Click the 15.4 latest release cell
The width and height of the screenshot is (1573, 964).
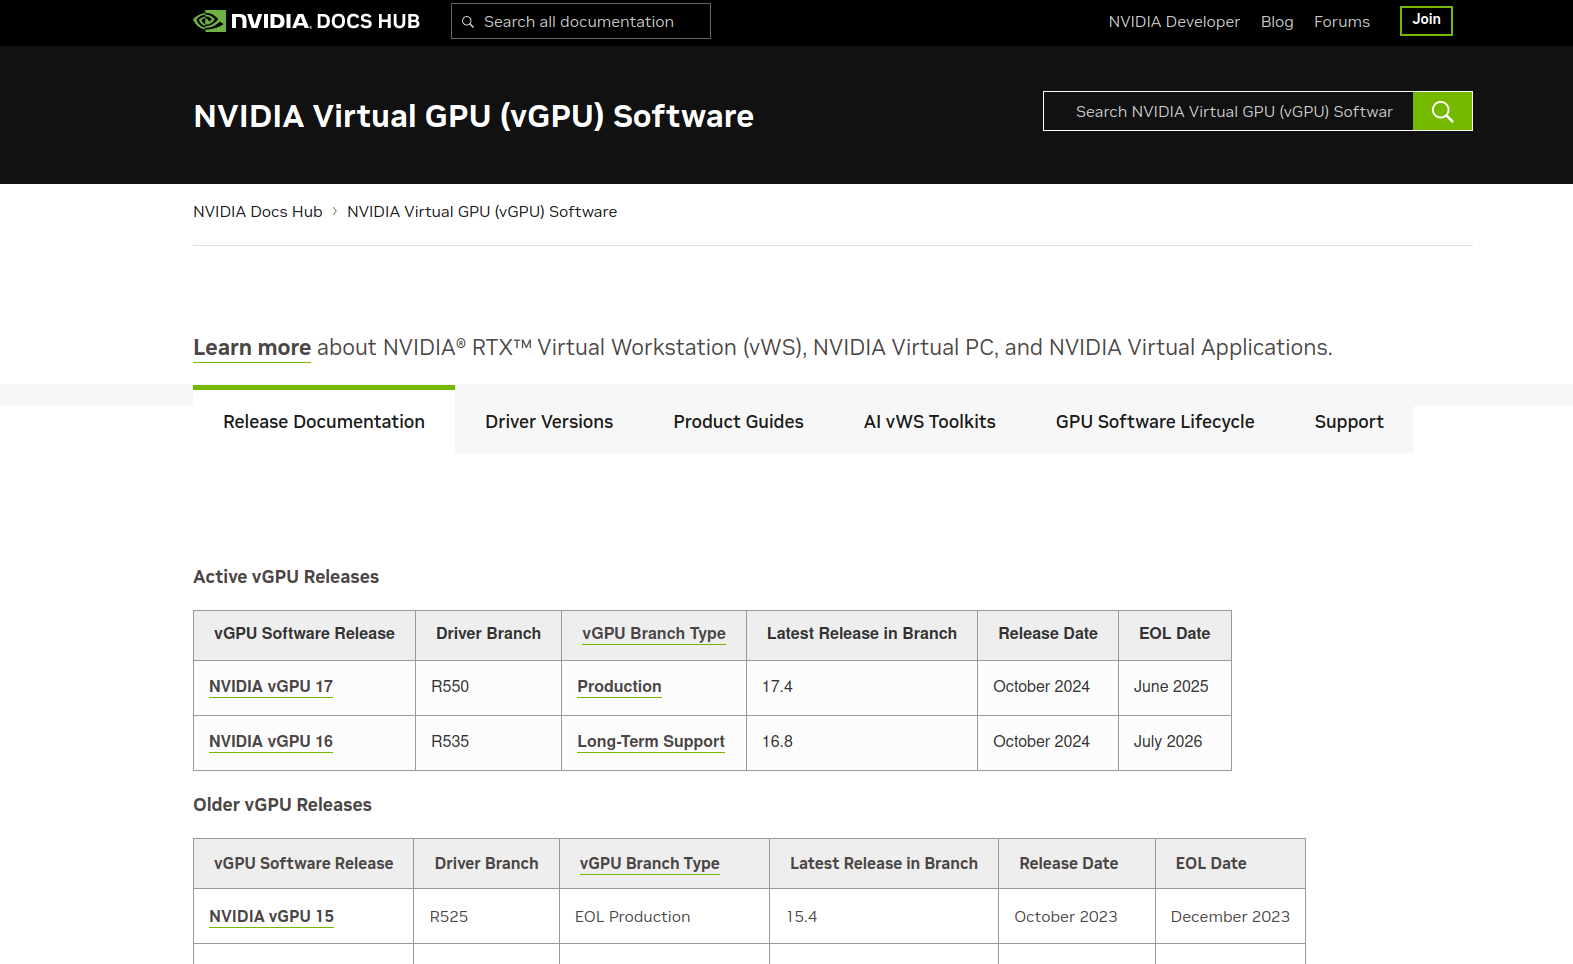point(884,917)
